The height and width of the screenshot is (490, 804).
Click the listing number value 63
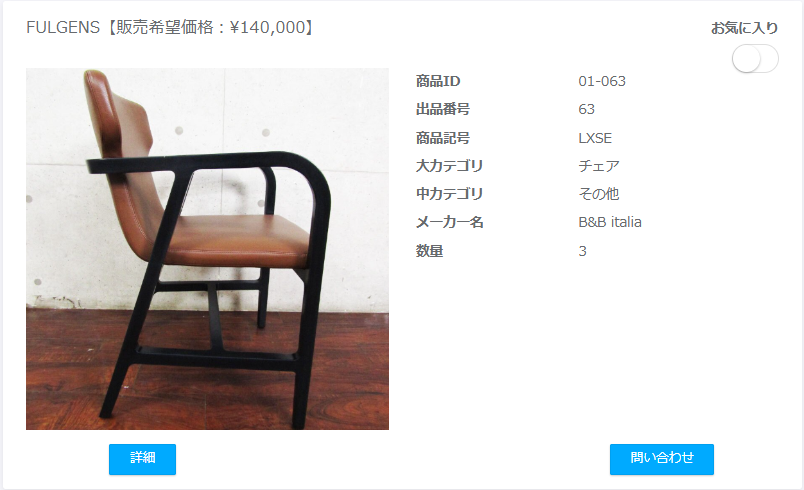[587, 109]
